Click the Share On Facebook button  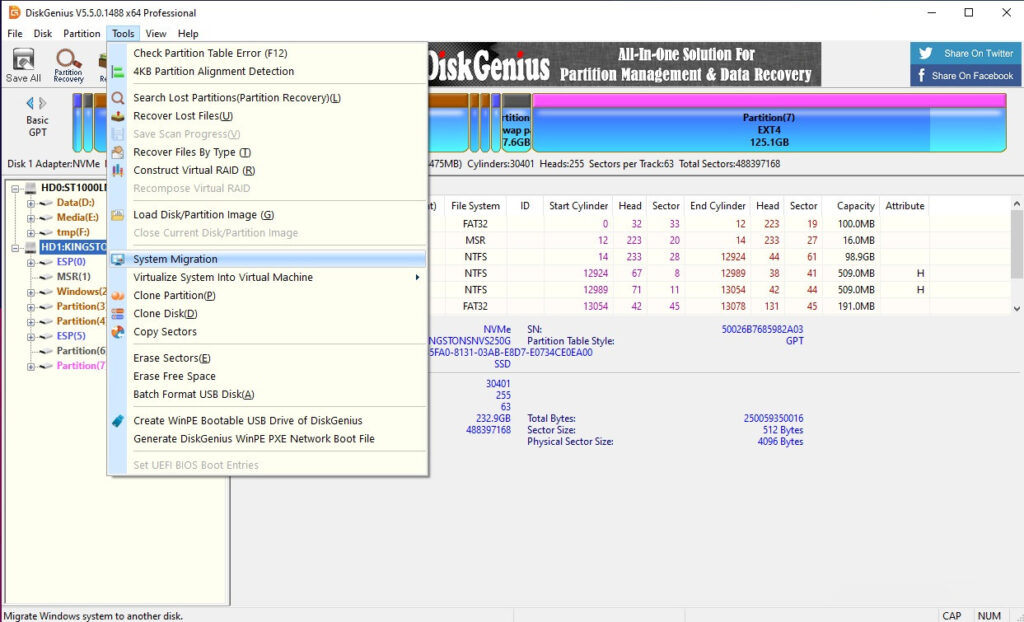pyautogui.click(x=963, y=73)
